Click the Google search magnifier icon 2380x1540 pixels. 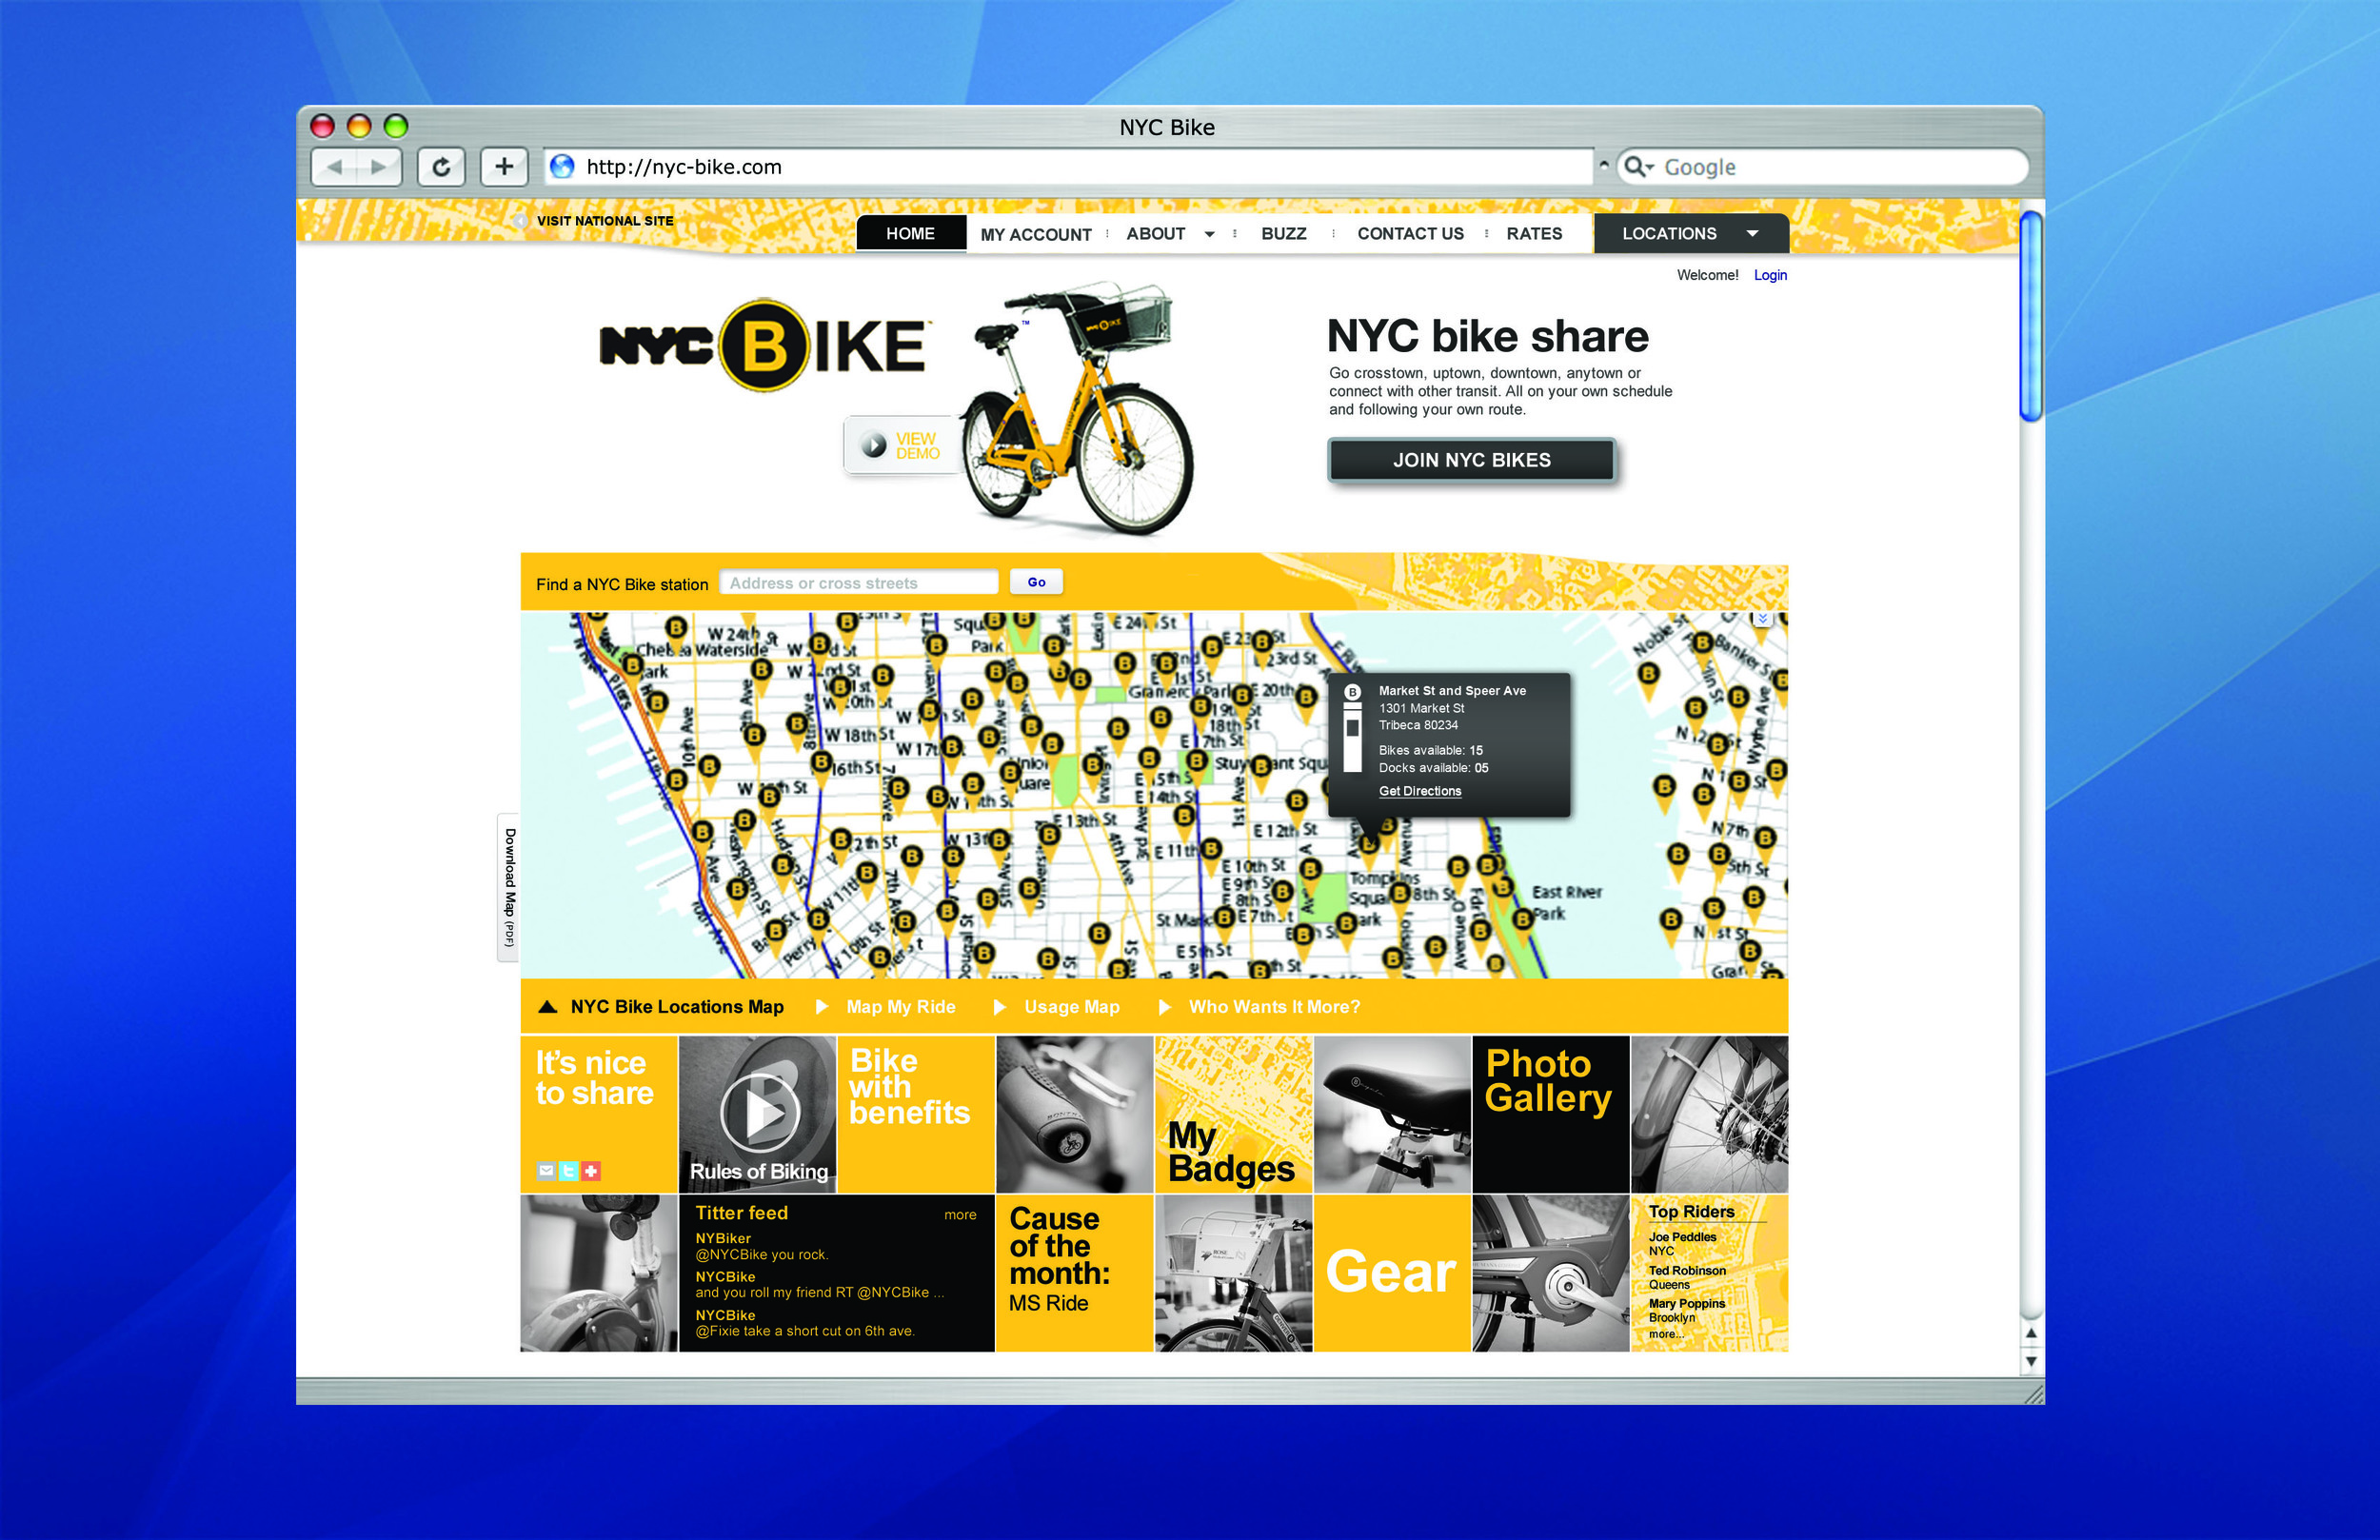[x=1636, y=166]
